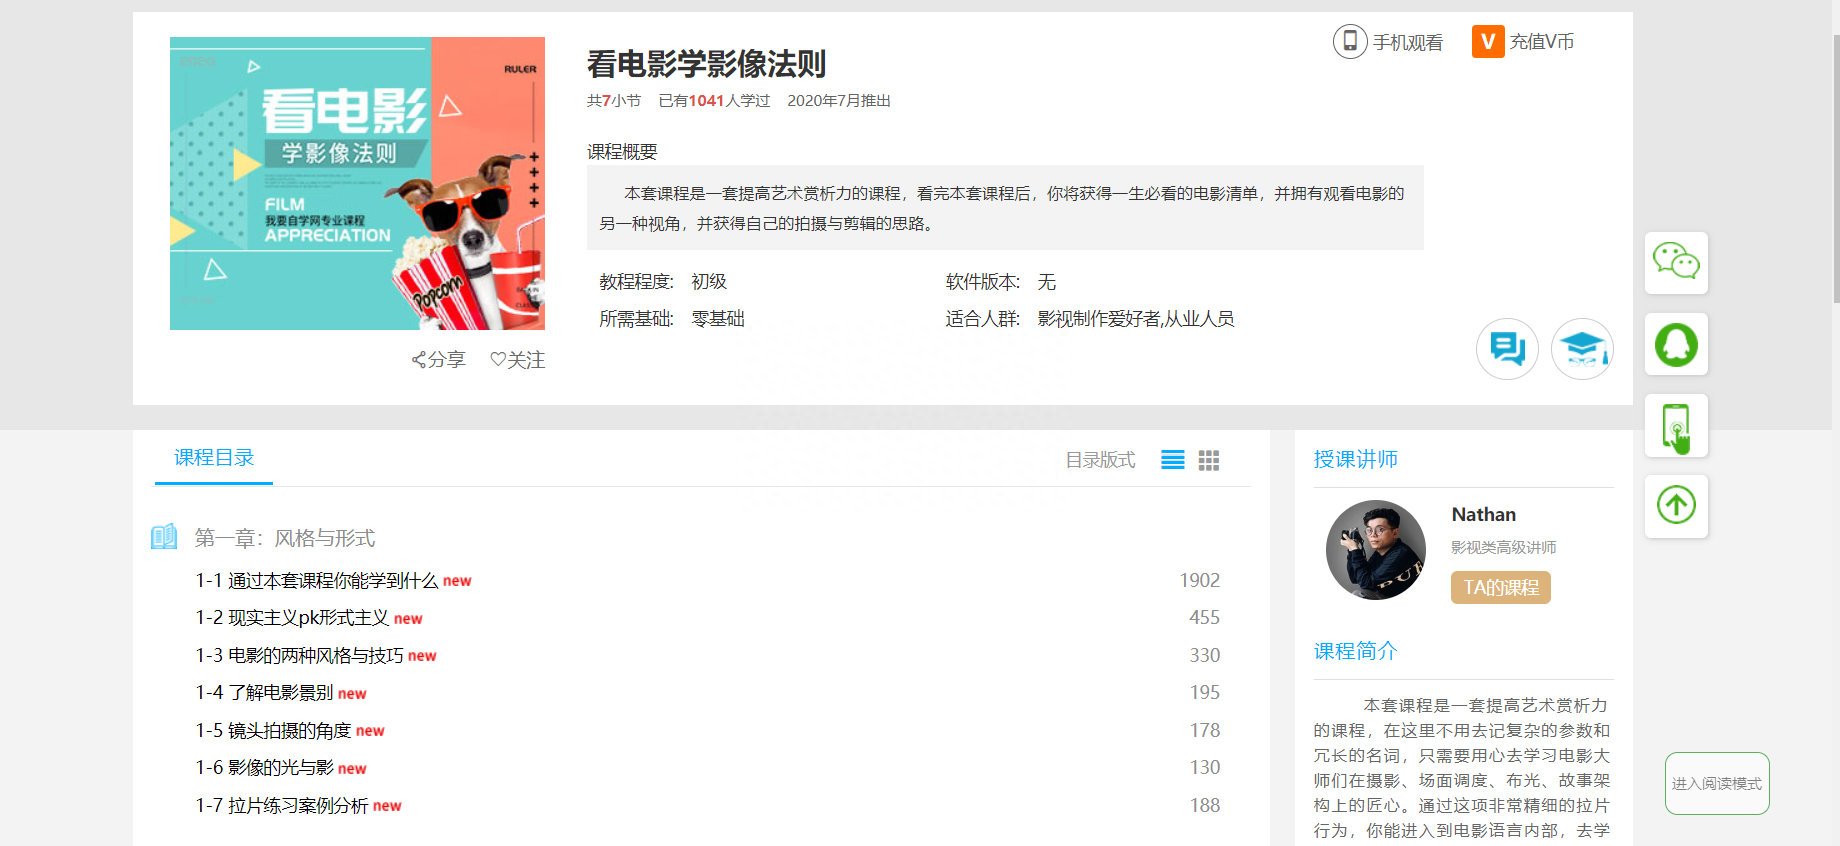
Task: Click the TA的课程 button
Action: click(1501, 587)
